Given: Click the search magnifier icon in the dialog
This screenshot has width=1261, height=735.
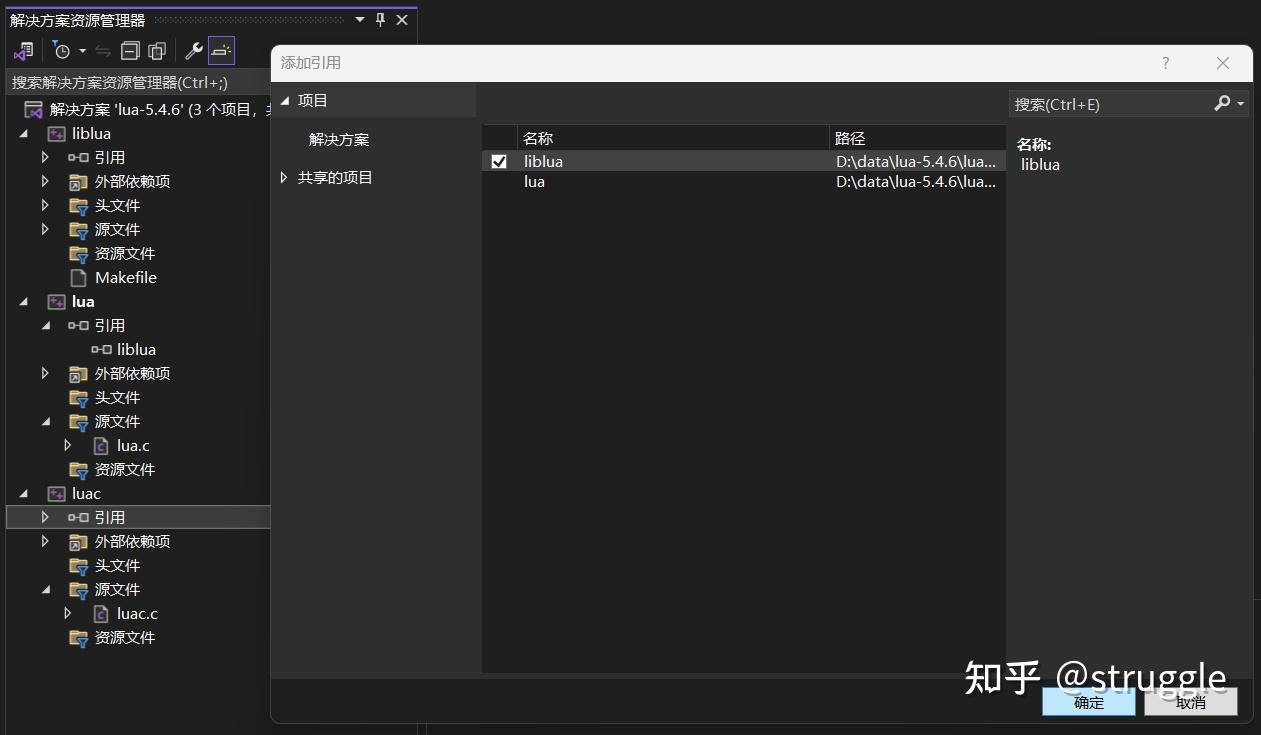Looking at the screenshot, I should click(x=1222, y=103).
